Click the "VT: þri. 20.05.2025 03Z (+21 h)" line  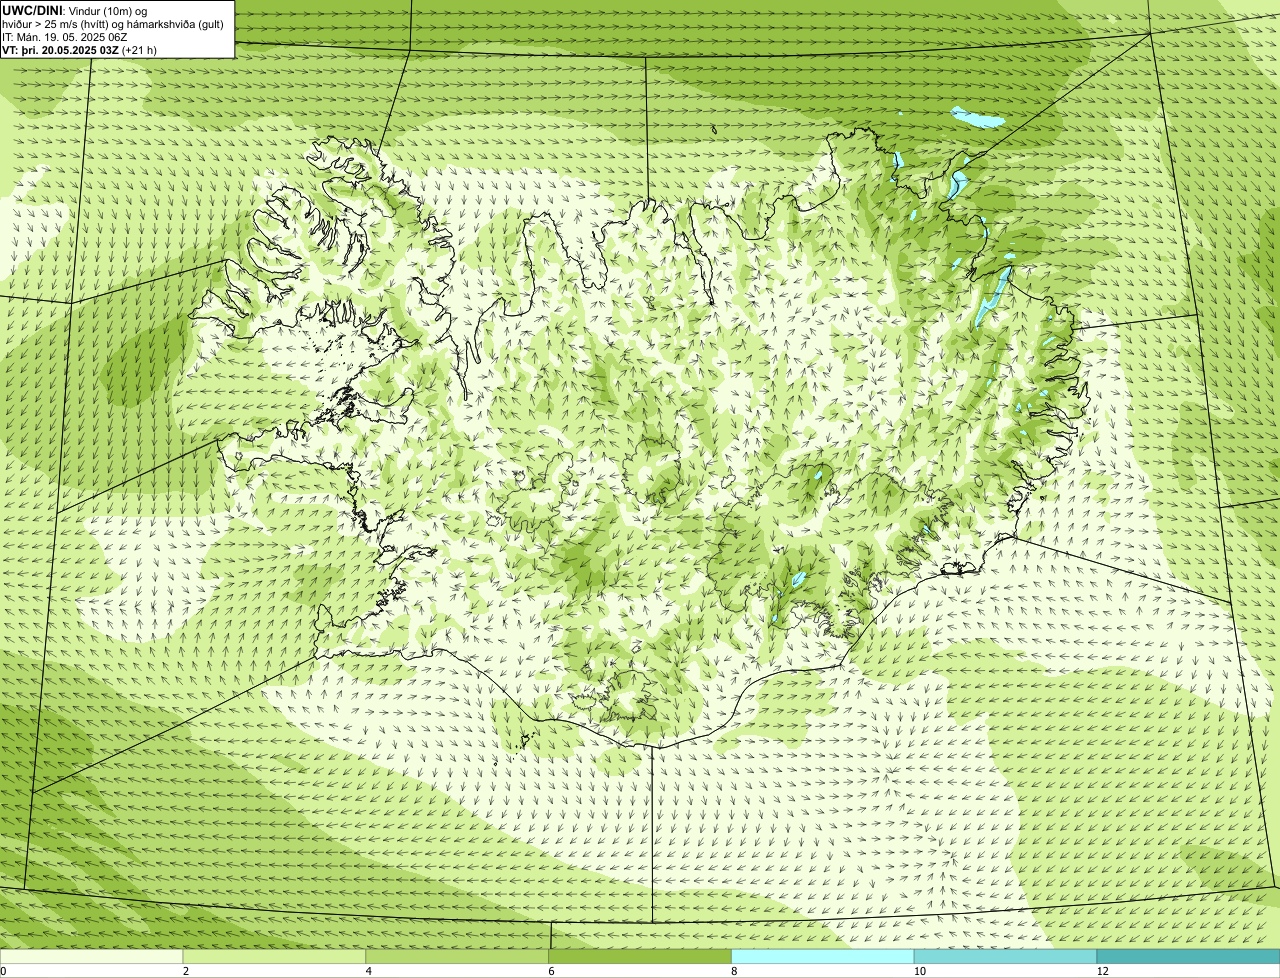tap(79, 50)
